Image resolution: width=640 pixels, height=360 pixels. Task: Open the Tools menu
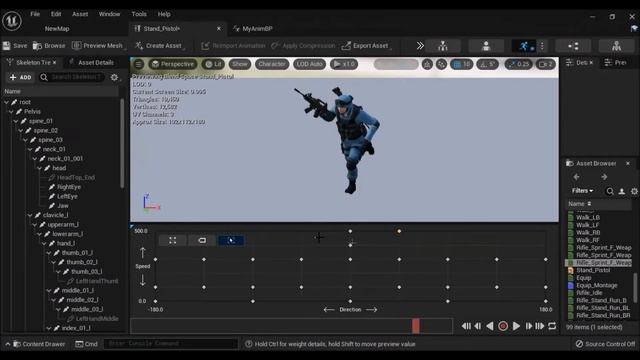(x=139, y=14)
